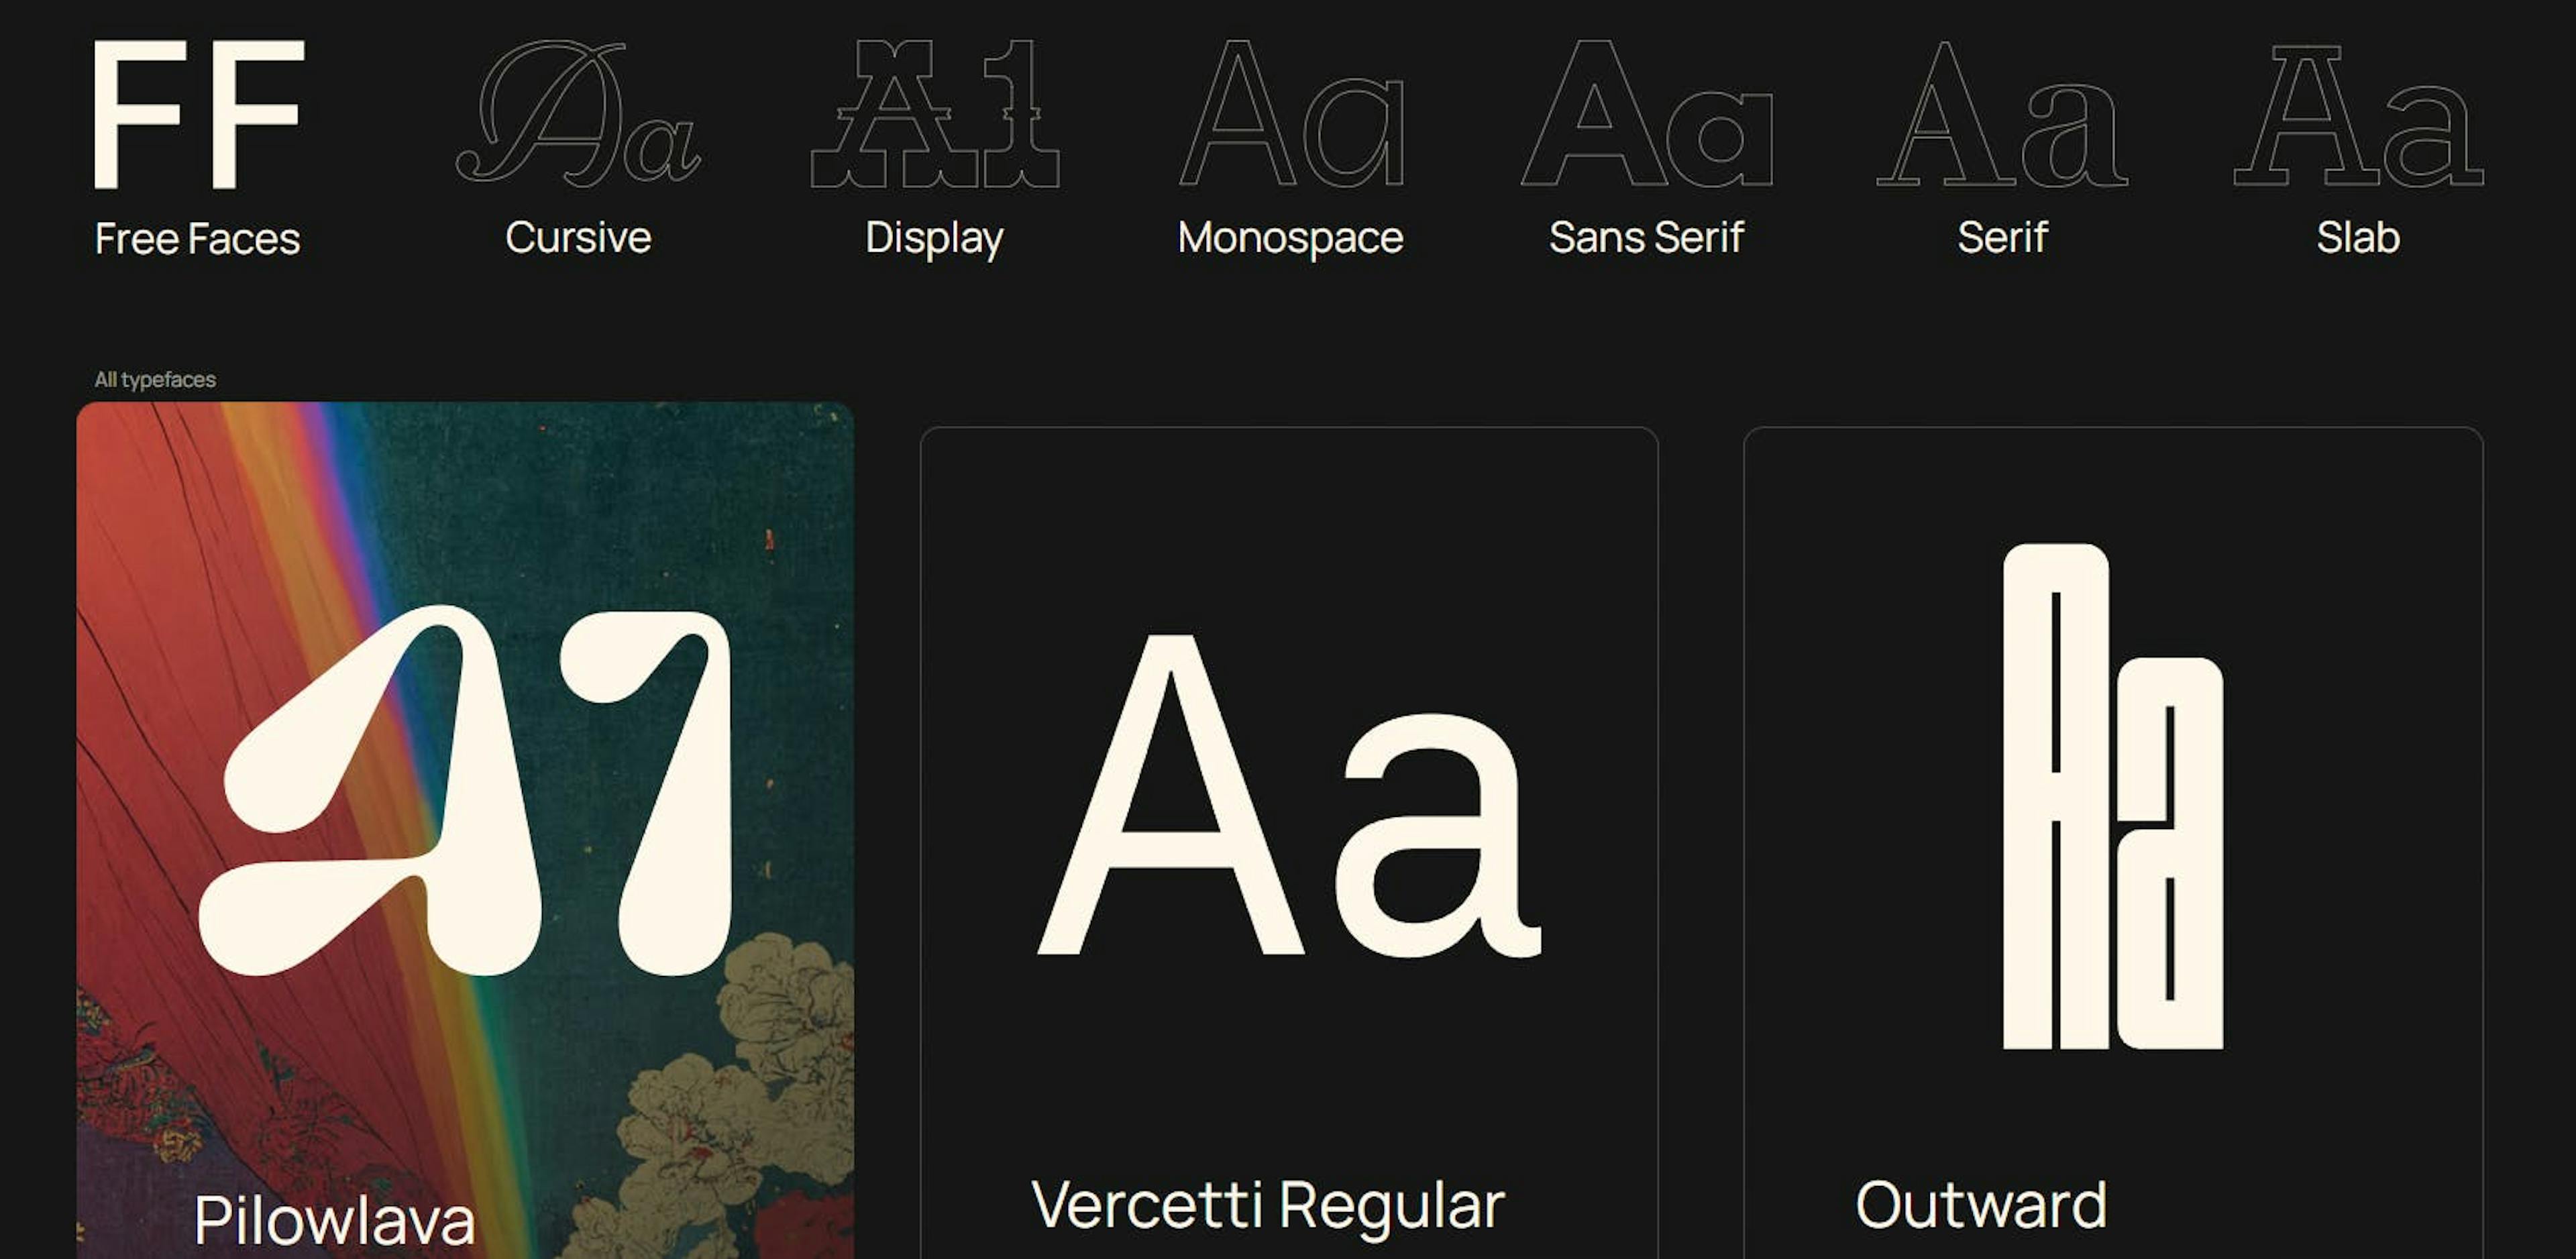Open the Display category label
Viewport: 2576px width, 1259px height.
(x=934, y=238)
